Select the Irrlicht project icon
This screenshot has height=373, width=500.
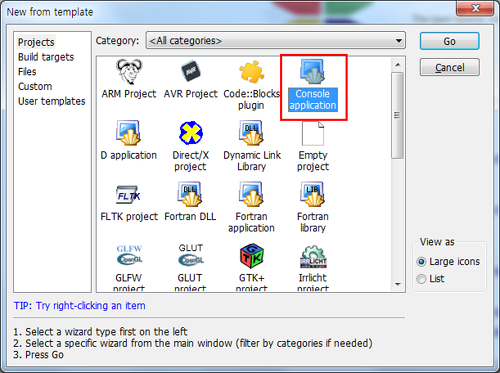[313, 257]
